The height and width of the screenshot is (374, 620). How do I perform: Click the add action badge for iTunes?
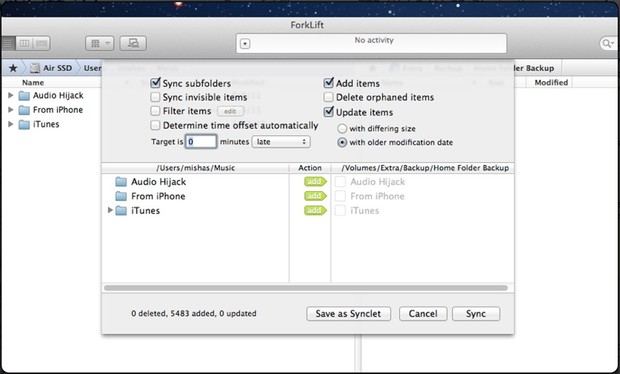click(315, 210)
